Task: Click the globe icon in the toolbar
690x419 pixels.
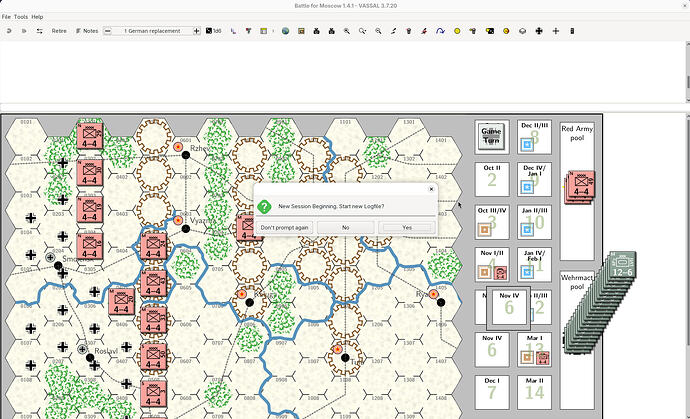Action: (285, 31)
